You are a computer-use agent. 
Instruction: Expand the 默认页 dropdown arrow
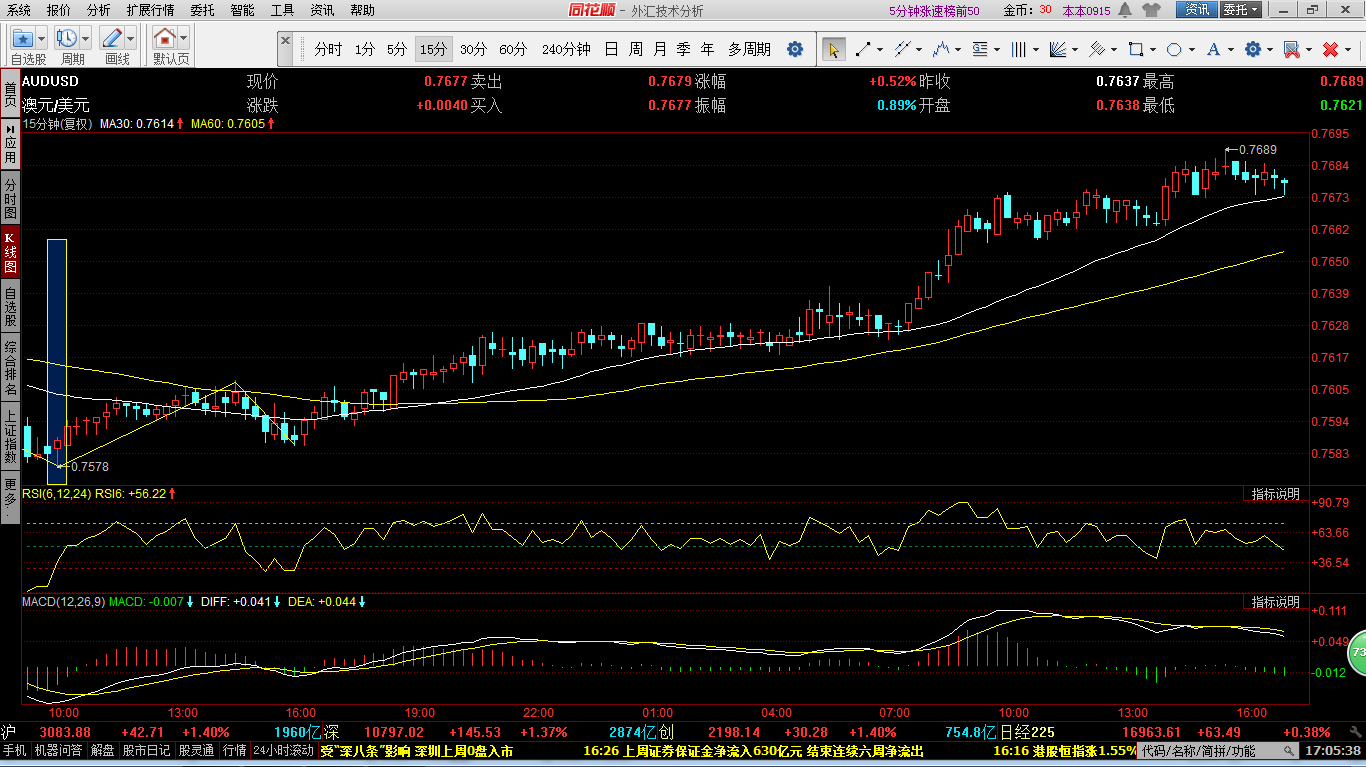pyautogui.click(x=184, y=39)
